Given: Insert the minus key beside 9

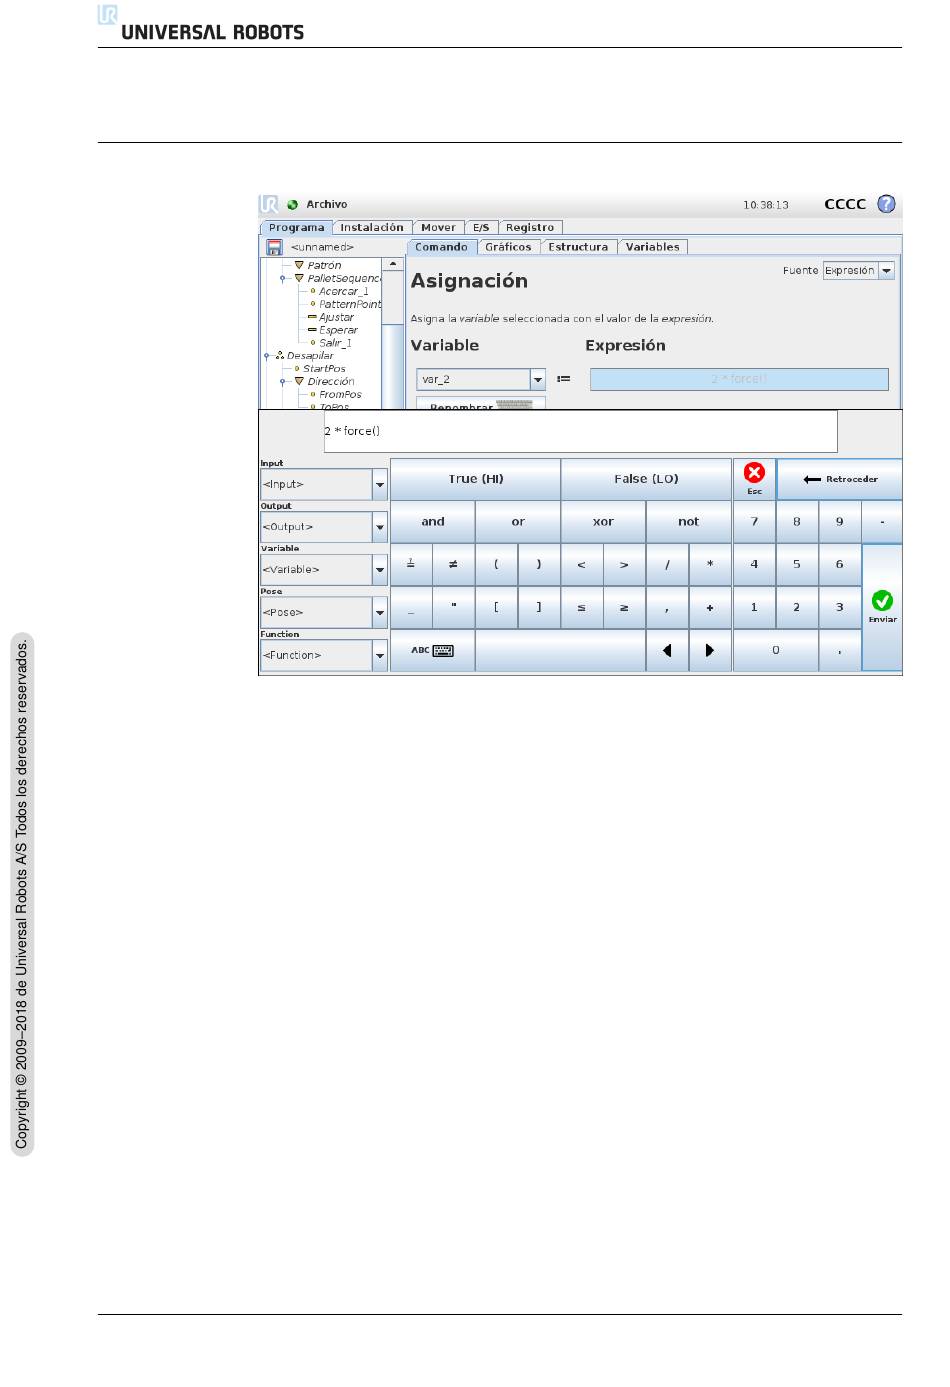Looking at the screenshot, I should pyautogui.click(x=882, y=521).
